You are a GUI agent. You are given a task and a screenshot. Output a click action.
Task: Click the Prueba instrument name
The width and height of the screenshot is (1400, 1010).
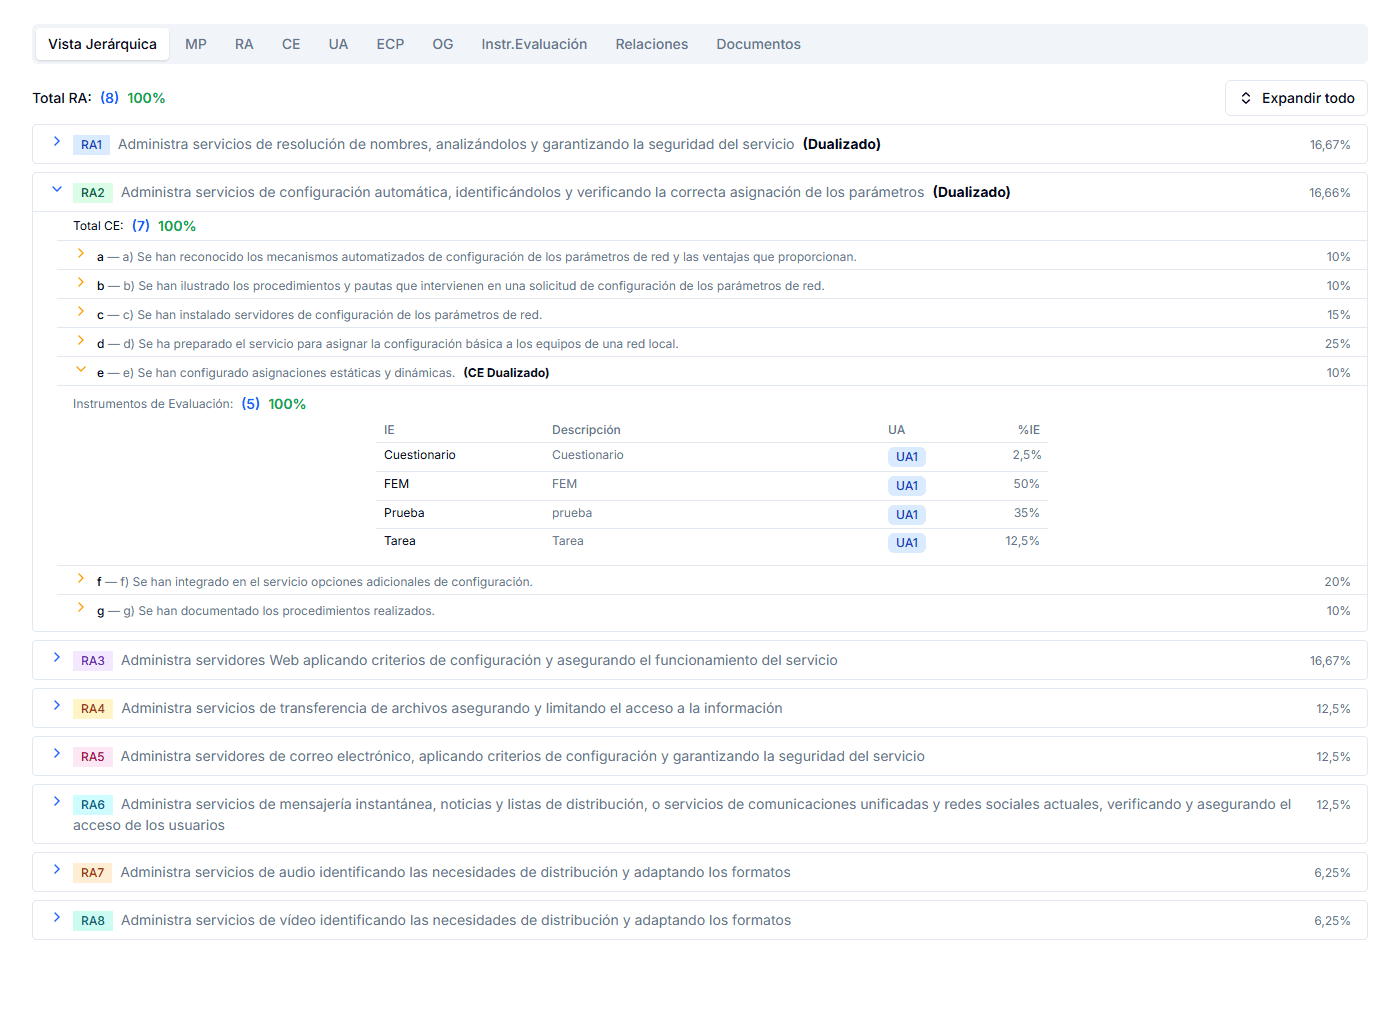pyautogui.click(x=404, y=513)
